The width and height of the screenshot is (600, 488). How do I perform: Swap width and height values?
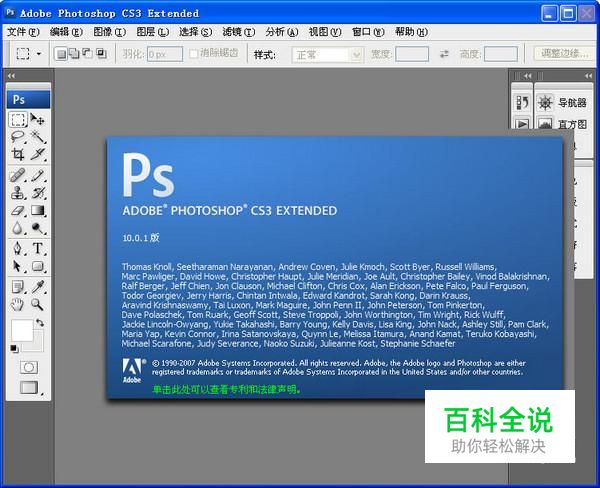[x=444, y=54]
